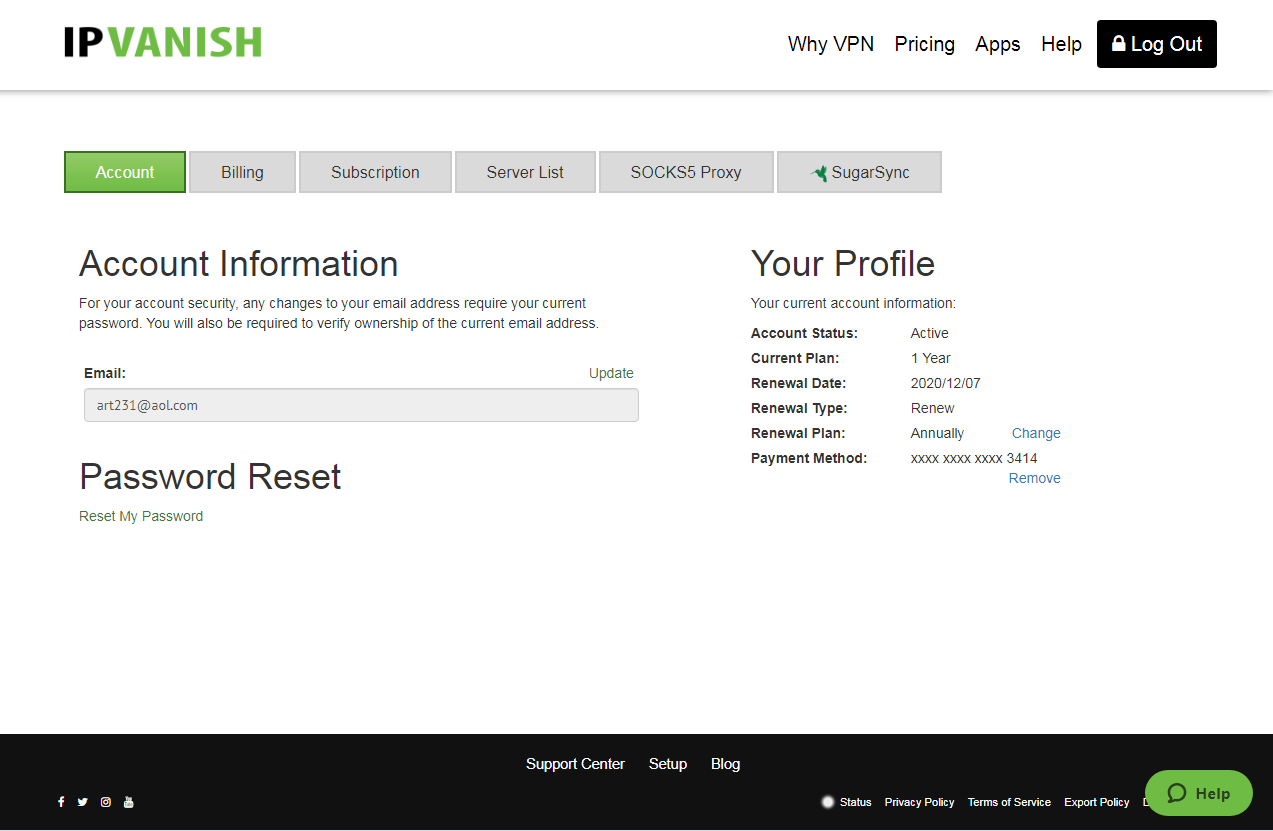Open Blog footer link
The height and width of the screenshot is (831, 1273).
coord(726,764)
